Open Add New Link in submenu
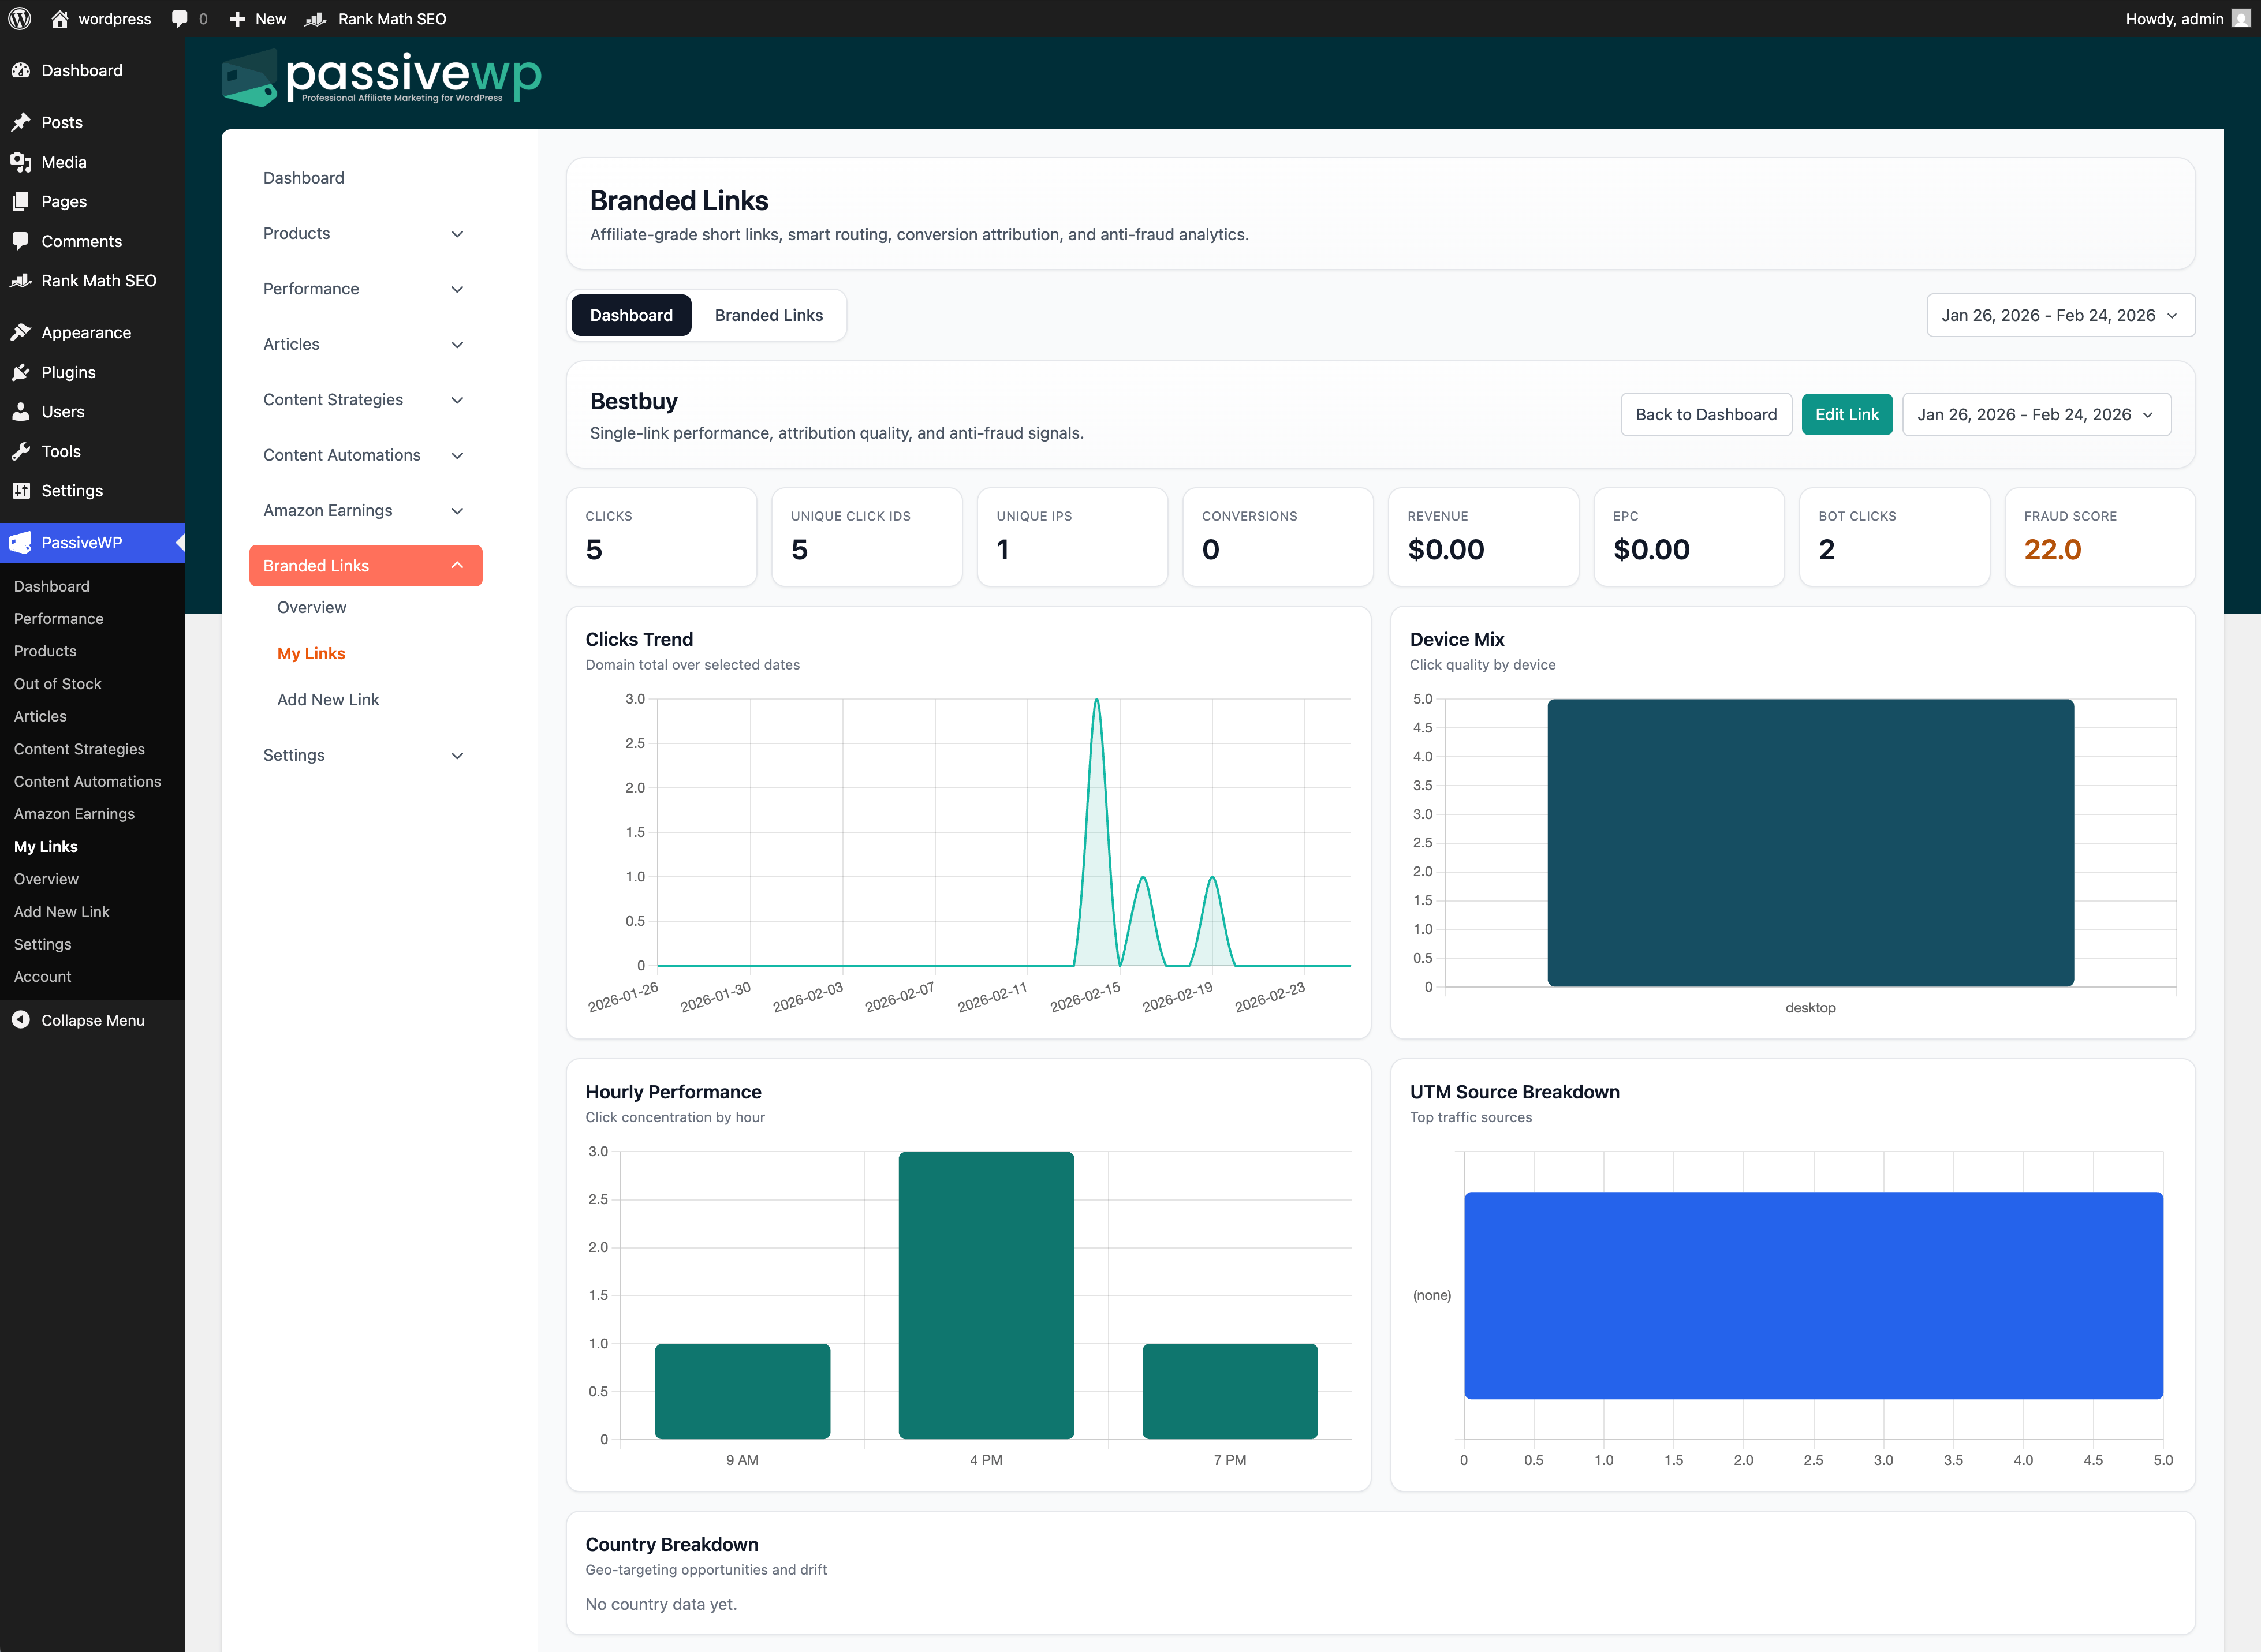 pos(328,699)
